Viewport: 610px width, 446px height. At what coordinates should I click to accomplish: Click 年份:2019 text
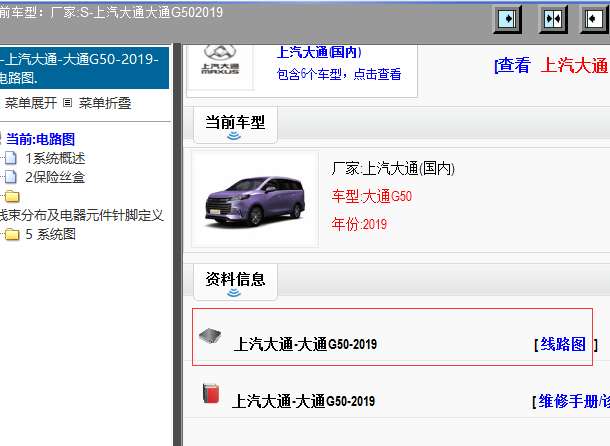pos(359,225)
